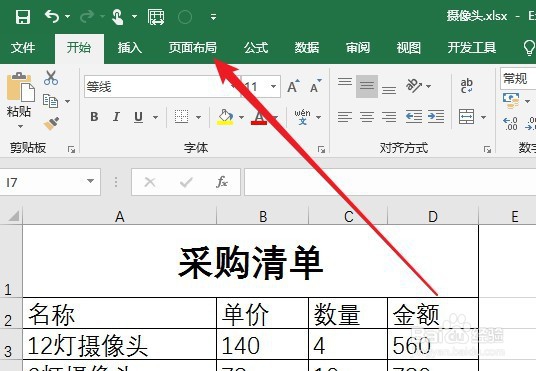536x371 pixels.
Task: Increase decimal places icon
Action: [x=510, y=123]
